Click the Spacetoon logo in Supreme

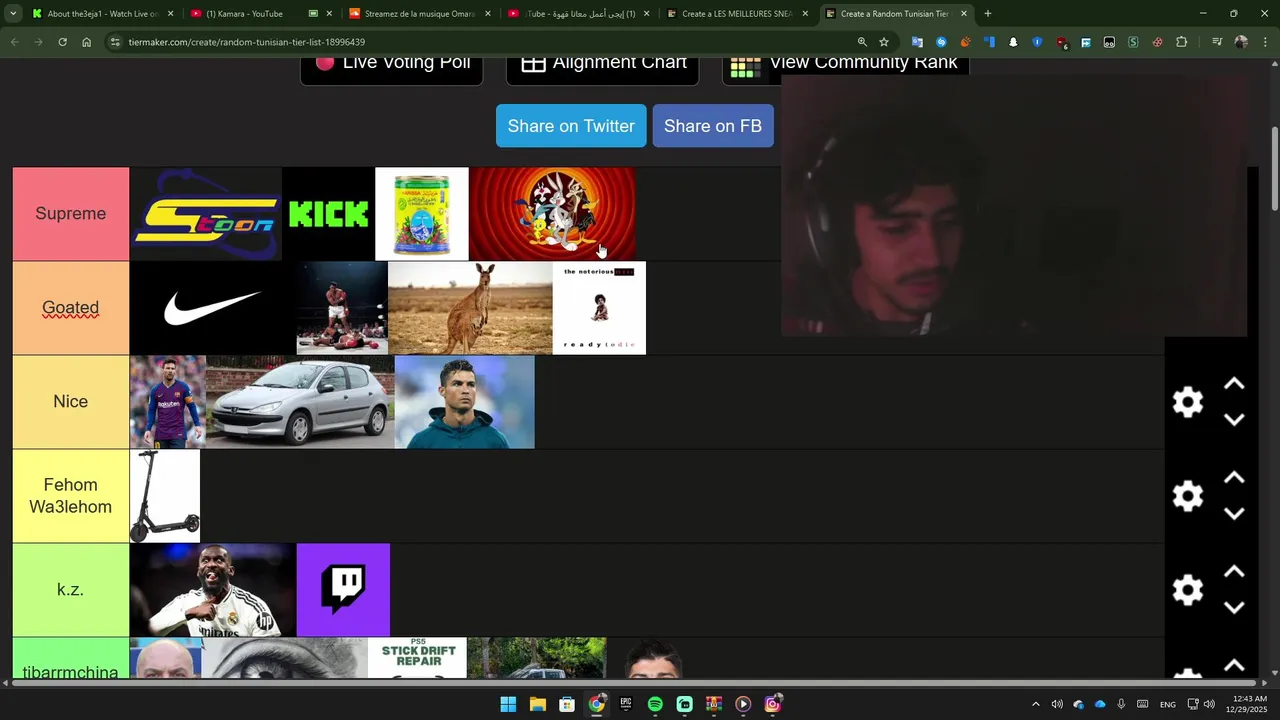click(206, 214)
